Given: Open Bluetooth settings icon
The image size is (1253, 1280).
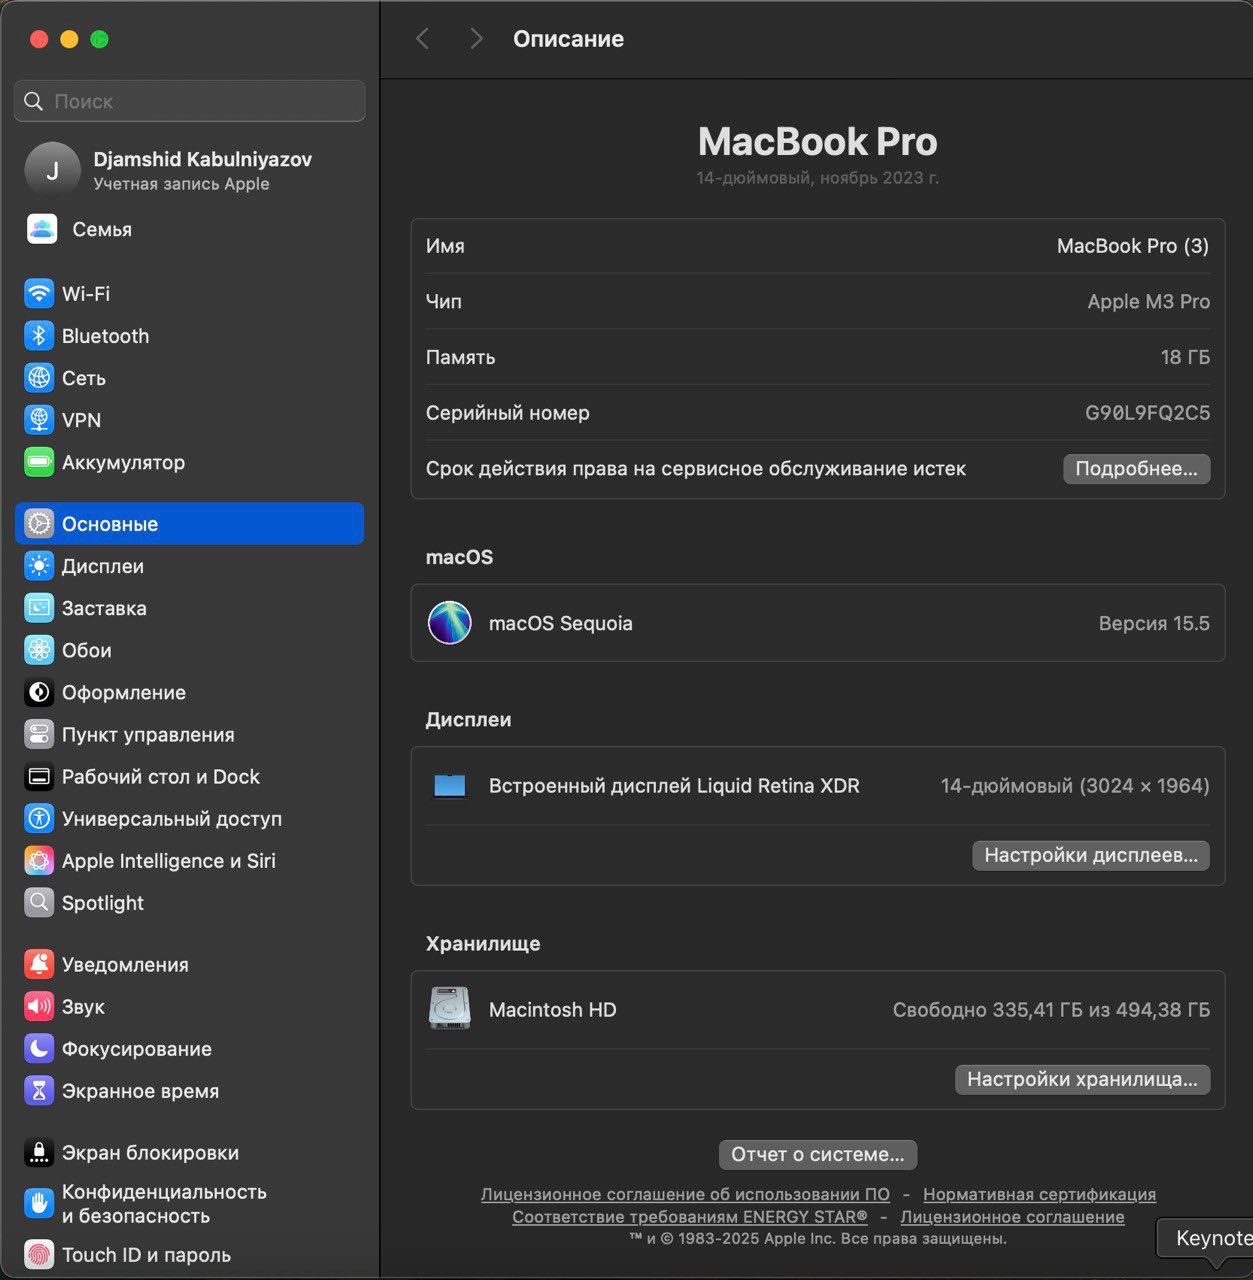Looking at the screenshot, I should [x=39, y=336].
